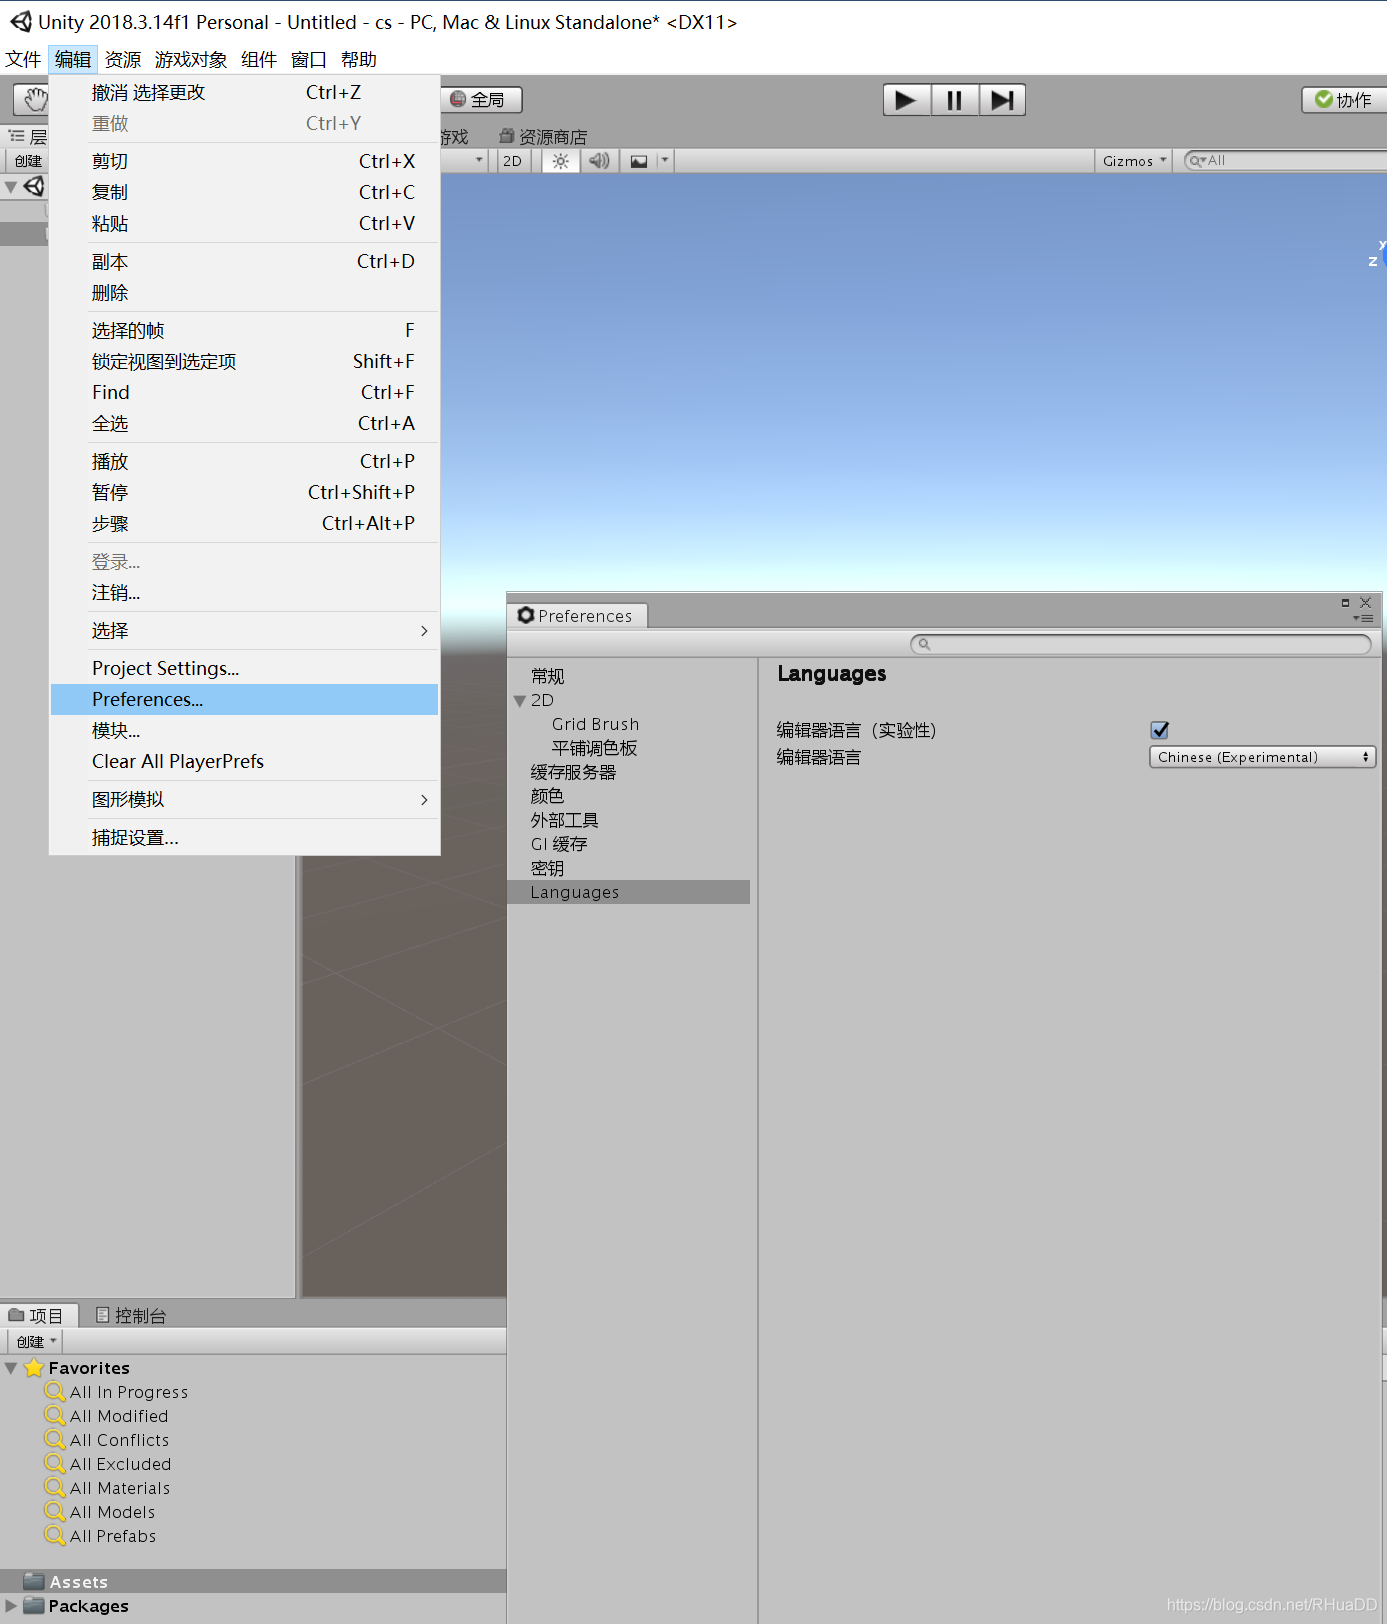Image resolution: width=1387 pixels, height=1624 pixels.
Task: Open the 资源商店 Asset Store tab
Action: [543, 137]
